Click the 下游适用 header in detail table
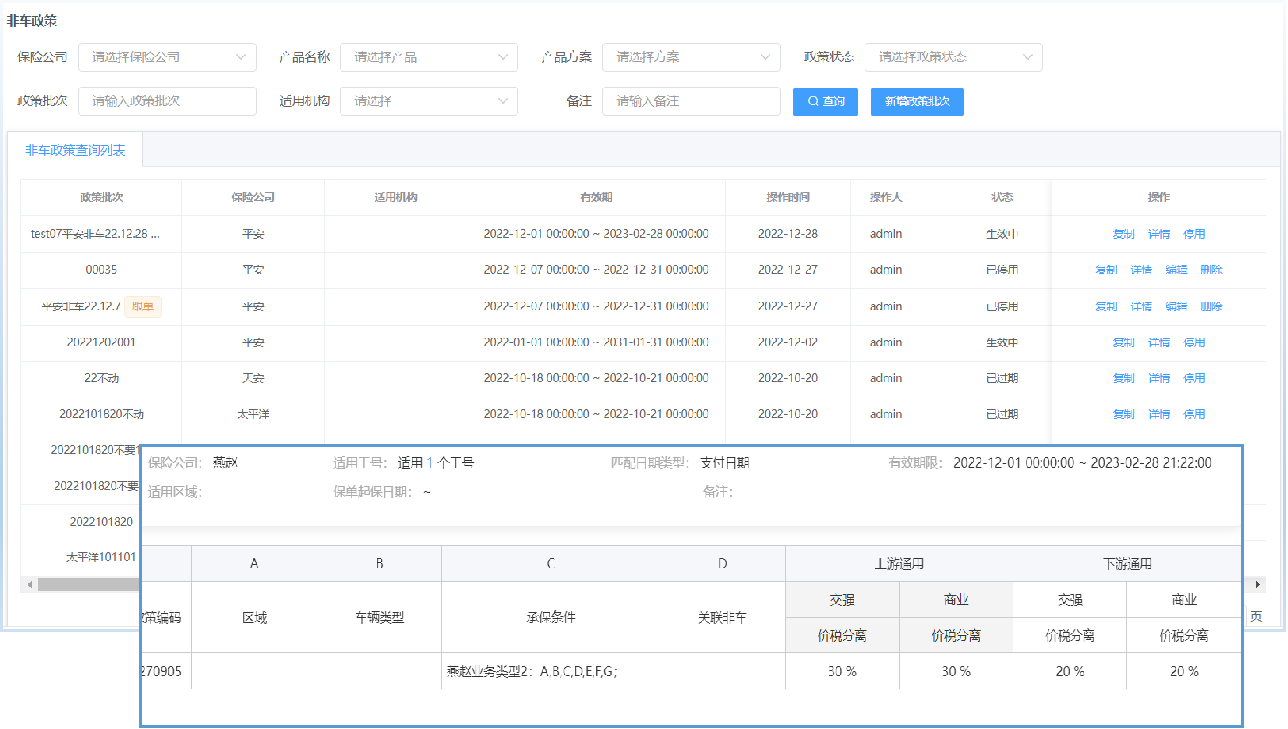 click(1127, 564)
